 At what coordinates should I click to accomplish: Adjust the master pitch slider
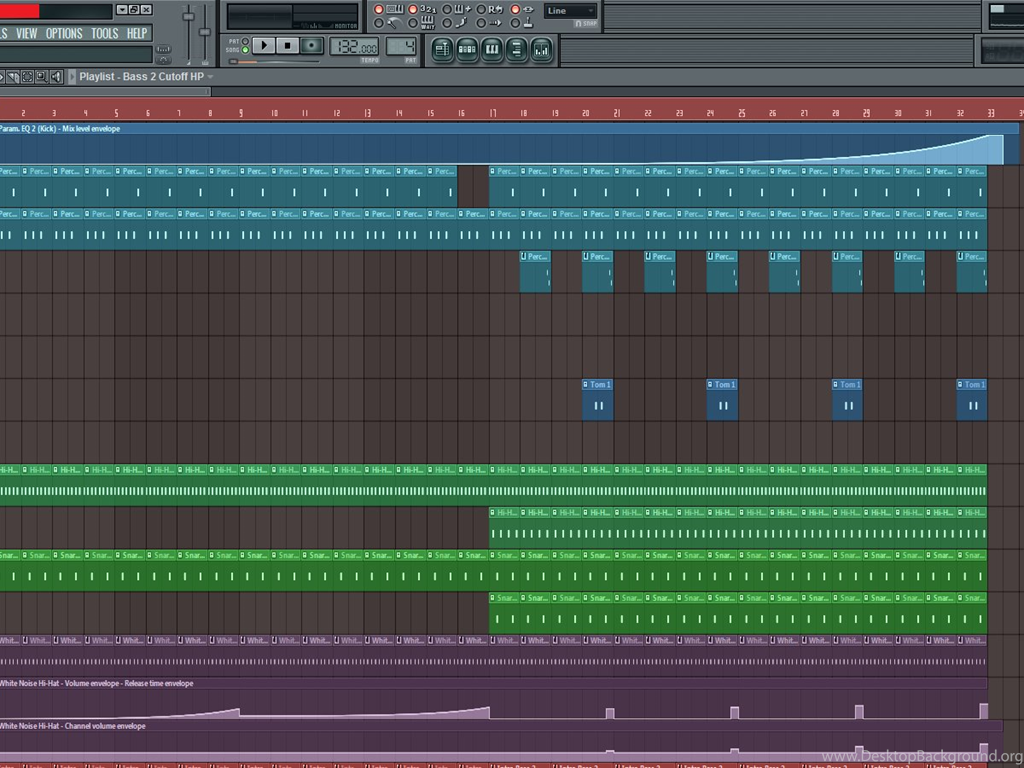click(204, 34)
